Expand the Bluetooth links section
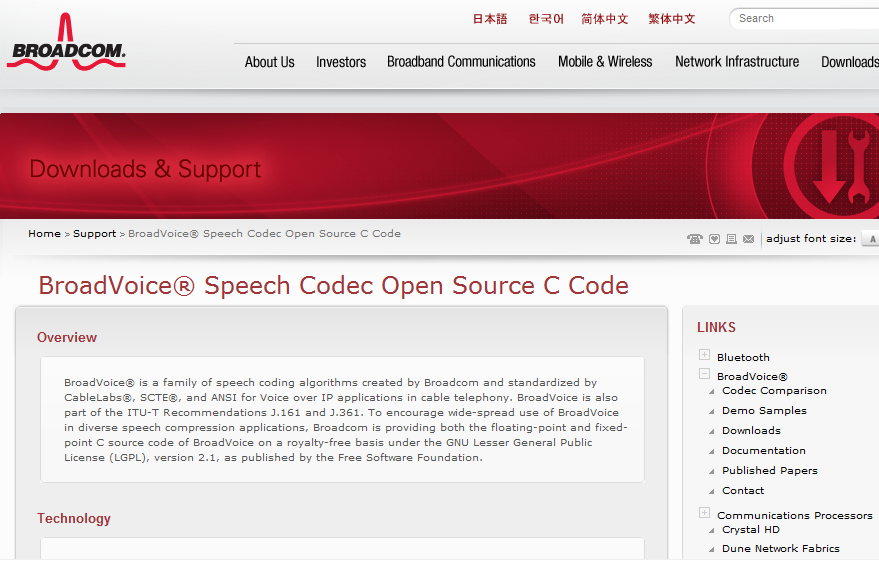The height and width of the screenshot is (561, 879). [705, 355]
